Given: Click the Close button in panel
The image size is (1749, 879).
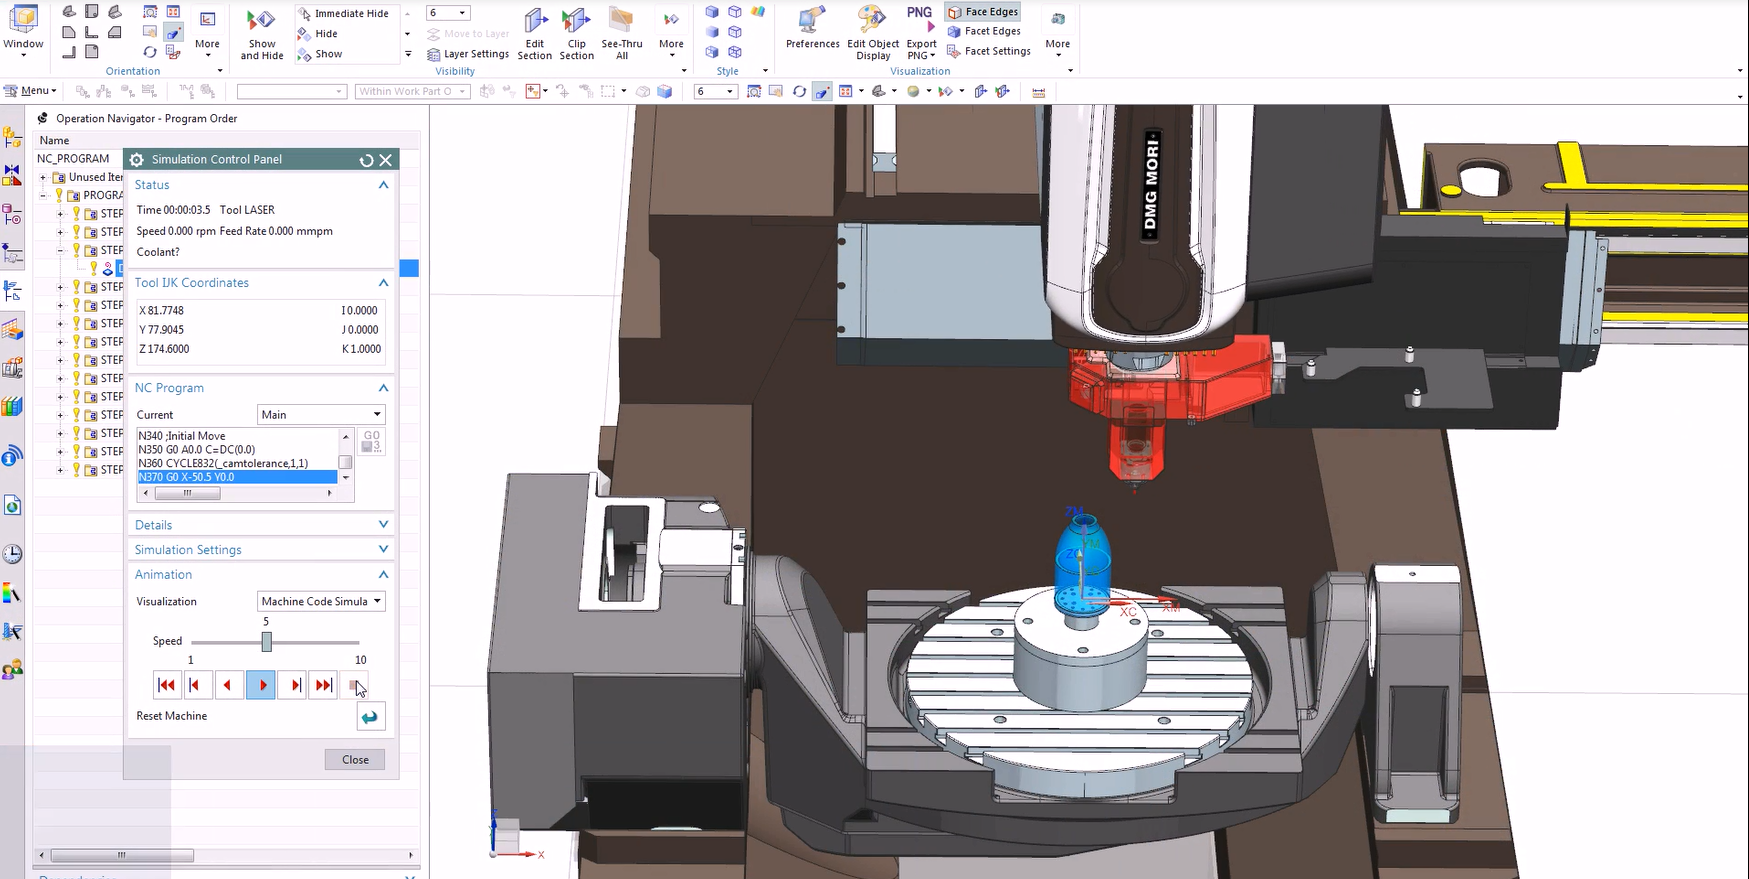Looking at the screenshot, I should 355,760.
